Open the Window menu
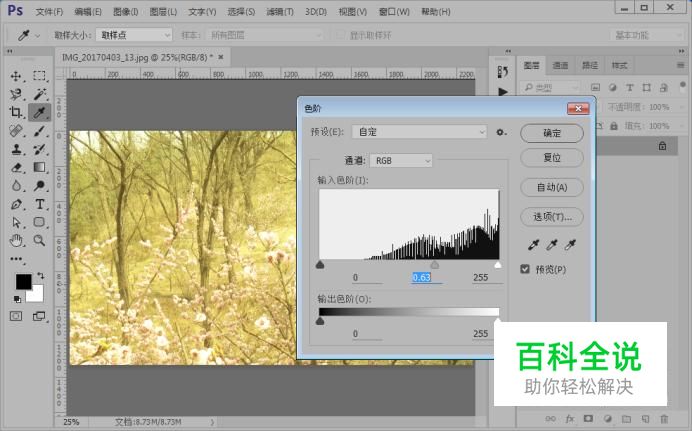Viewport: 692px width, 431px height. point(394,11)
